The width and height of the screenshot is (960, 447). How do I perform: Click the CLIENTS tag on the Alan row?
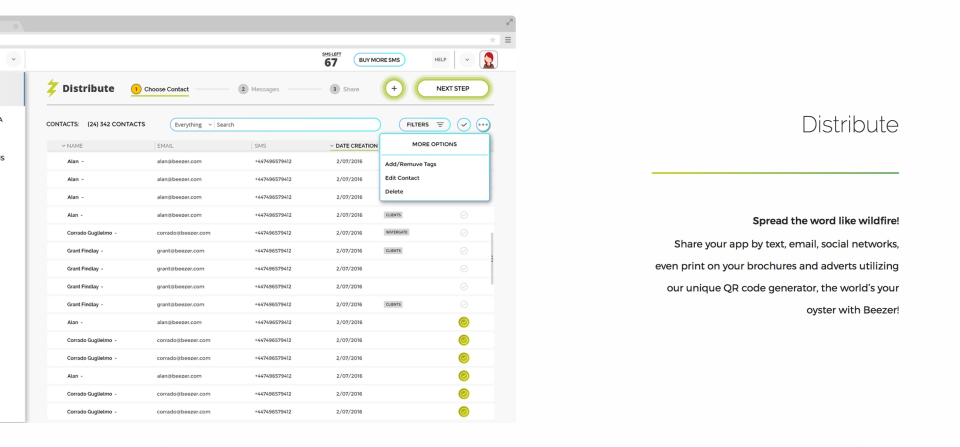pos(393,215)
